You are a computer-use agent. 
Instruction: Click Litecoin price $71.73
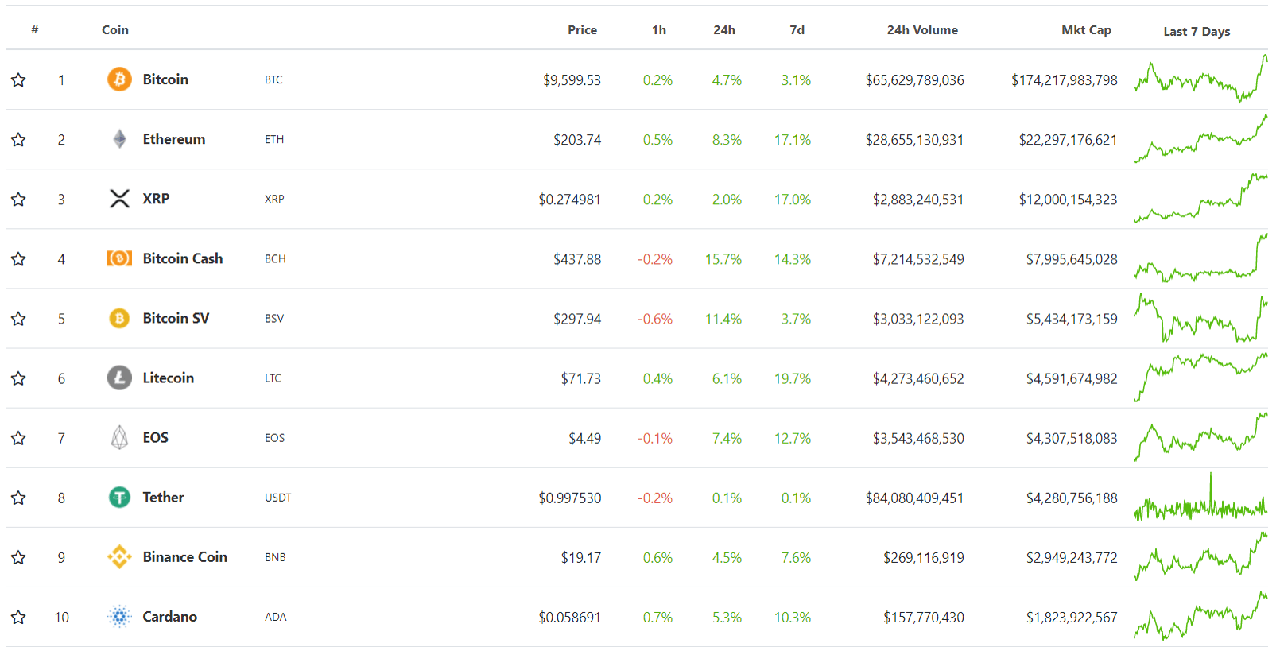pos(581,379)
